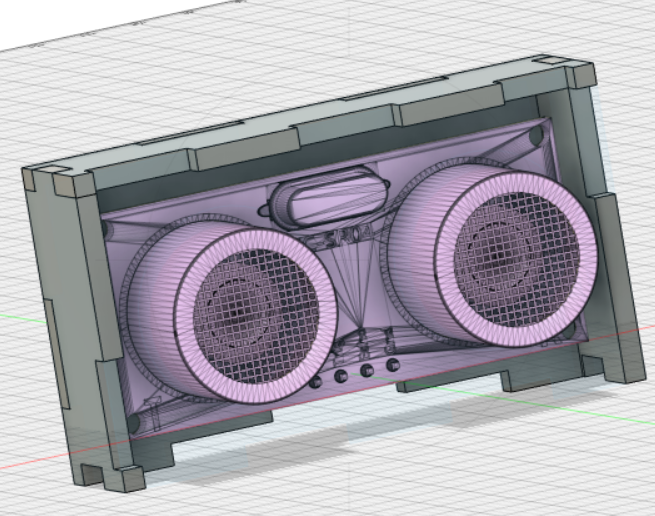Select the bottom-left mounting hole of sensor board

(133, 424)
